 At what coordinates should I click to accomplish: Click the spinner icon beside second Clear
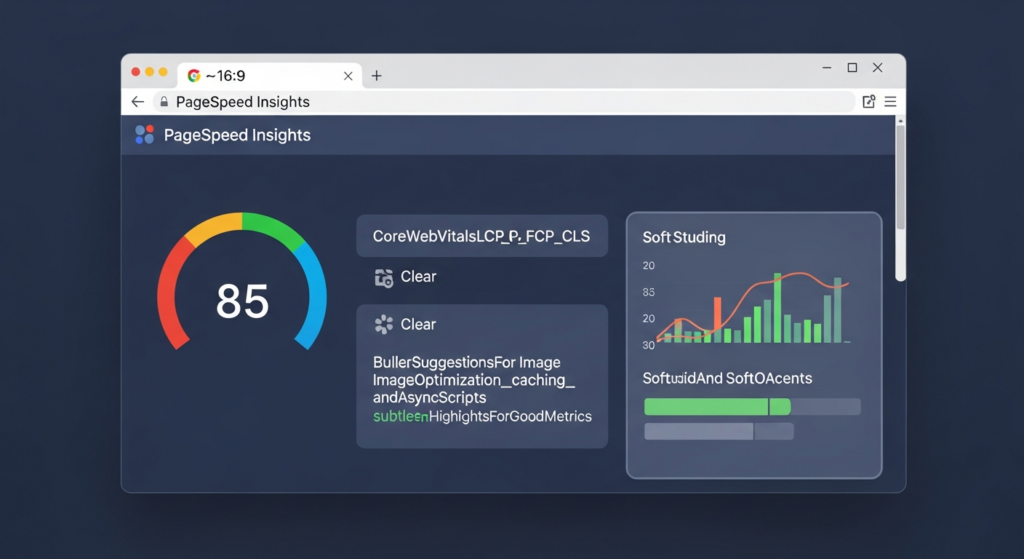[383, 325]
